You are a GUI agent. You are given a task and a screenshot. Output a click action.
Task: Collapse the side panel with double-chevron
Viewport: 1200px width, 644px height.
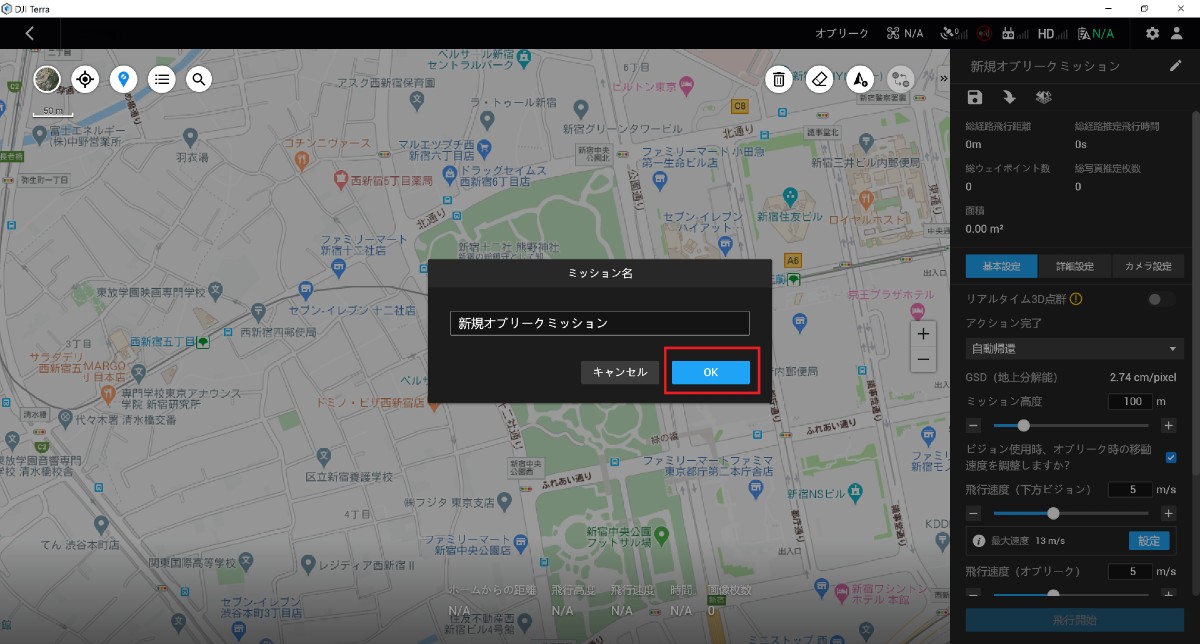(x=943, y=79)
